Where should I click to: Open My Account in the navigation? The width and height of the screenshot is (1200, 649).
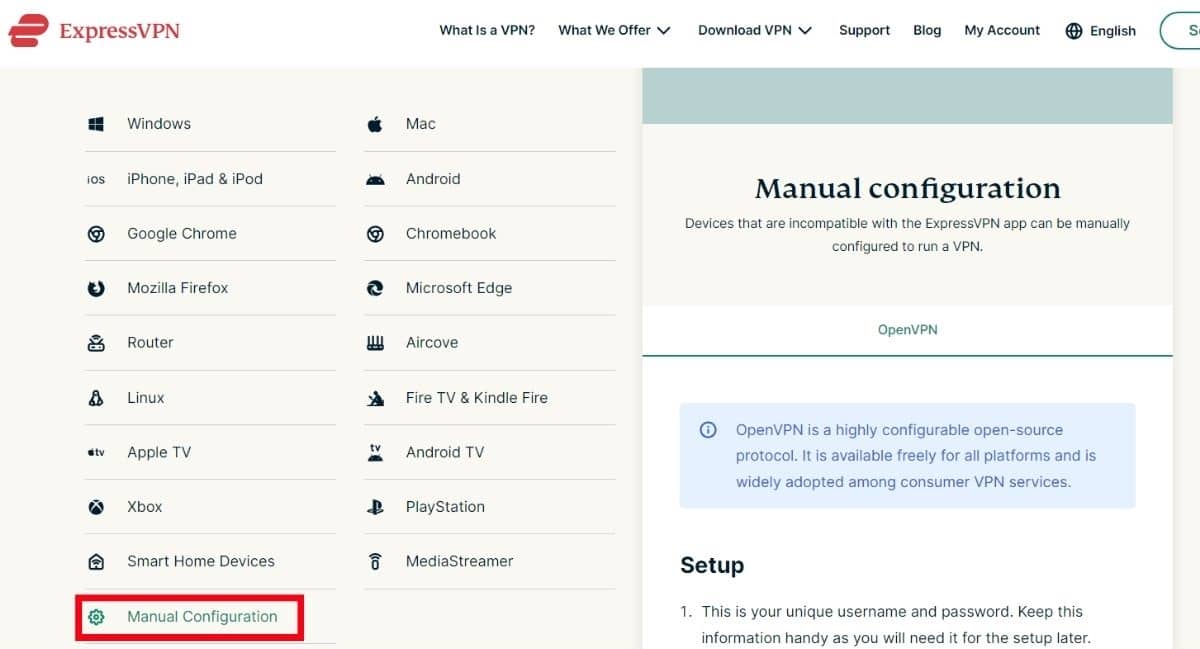[x=1002, y=30]
